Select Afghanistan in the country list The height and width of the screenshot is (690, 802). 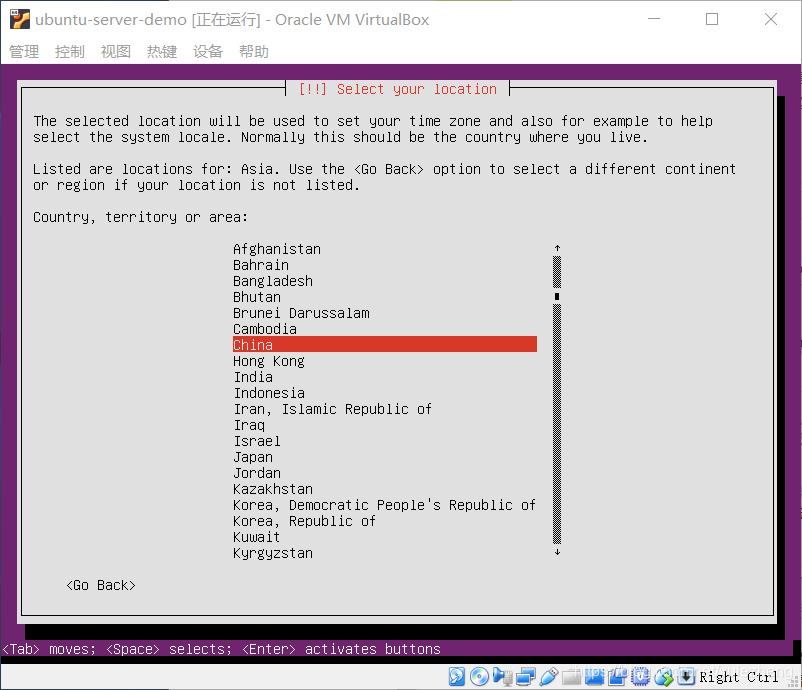277,249
